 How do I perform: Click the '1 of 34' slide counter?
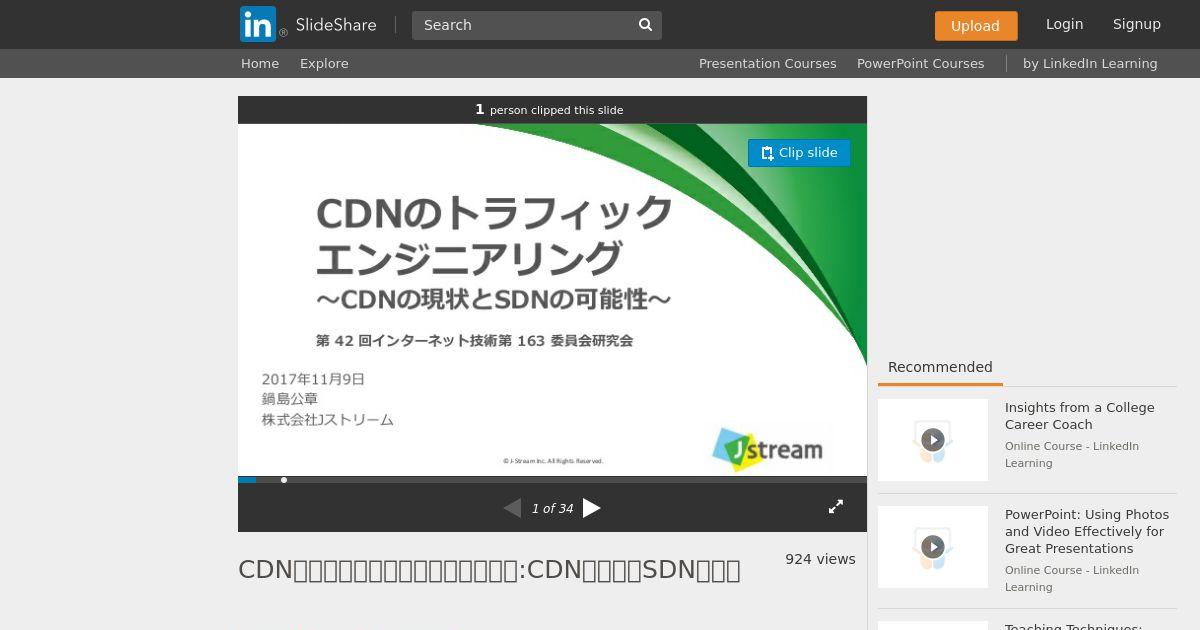tap(552, 509)
